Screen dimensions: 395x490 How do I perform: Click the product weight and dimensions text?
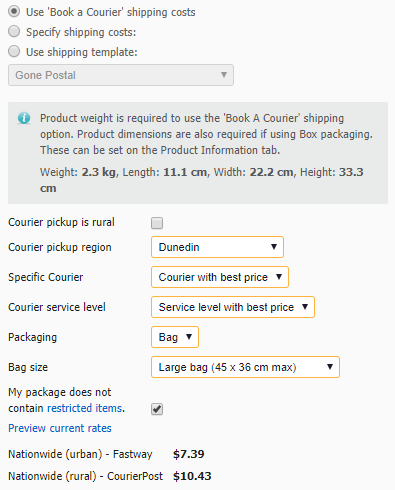[x=202, y=180]
